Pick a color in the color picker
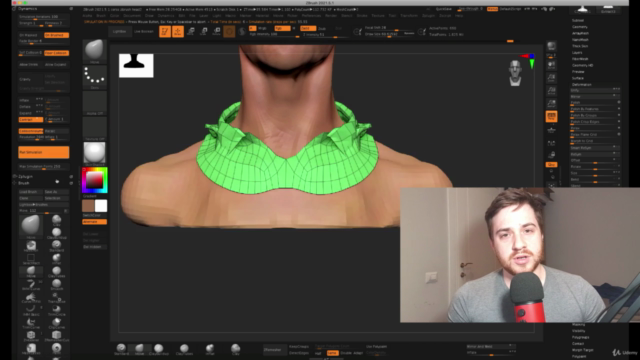640x360 pixels. (94, 180)
